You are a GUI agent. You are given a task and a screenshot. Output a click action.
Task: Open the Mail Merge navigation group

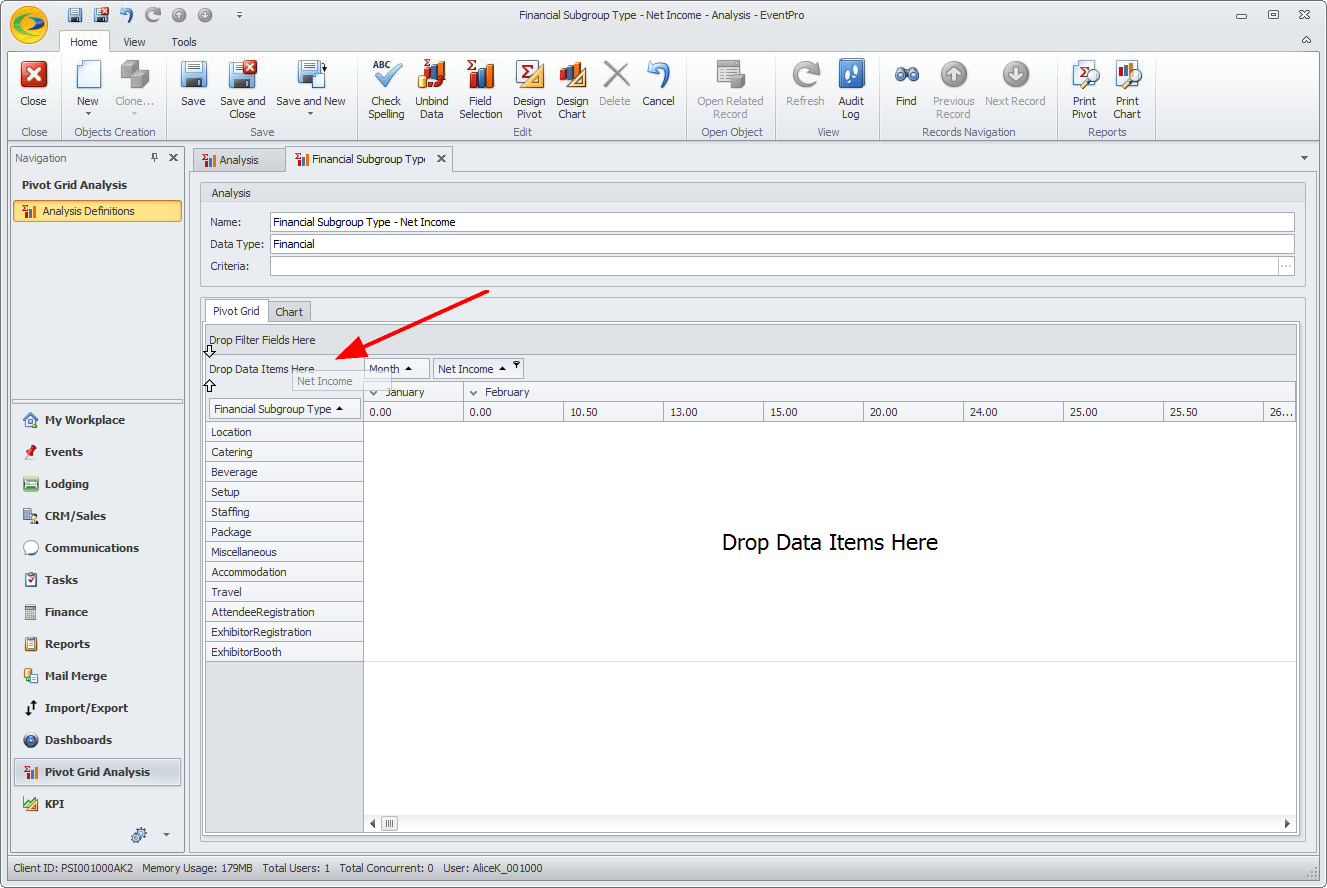click(x=98, y=676)
